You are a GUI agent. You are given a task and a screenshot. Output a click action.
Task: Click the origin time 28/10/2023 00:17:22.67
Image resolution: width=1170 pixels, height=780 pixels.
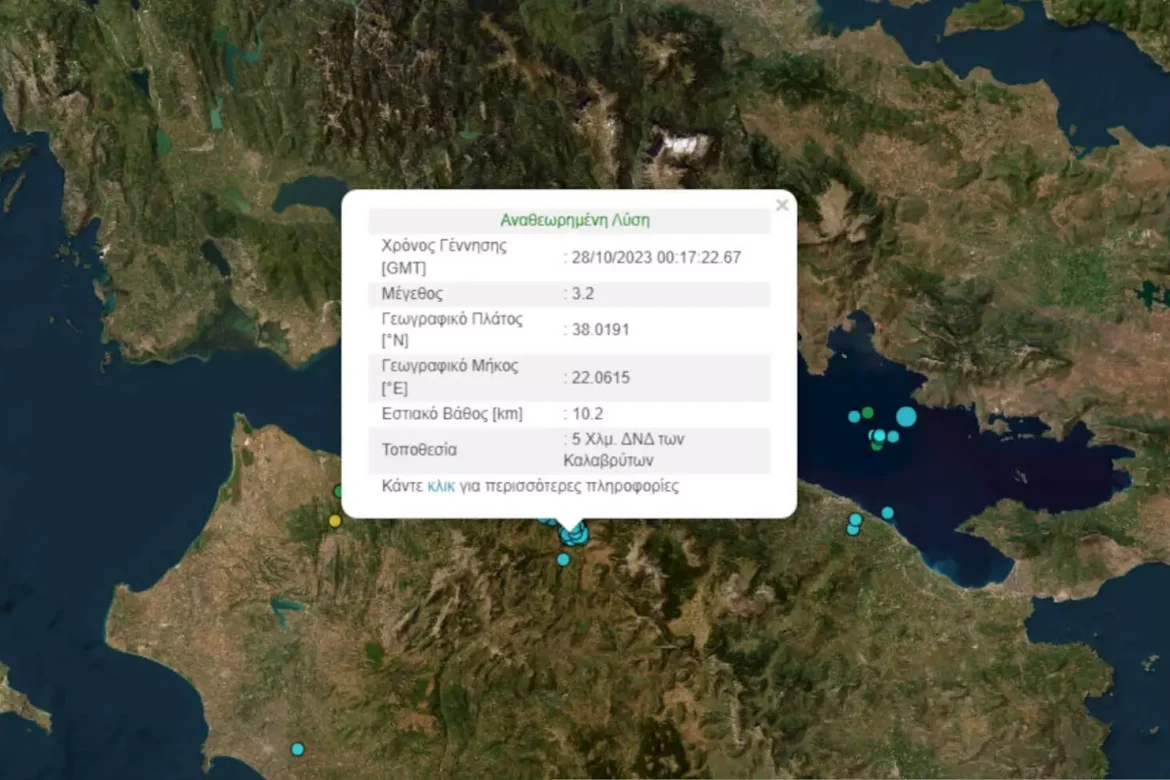(655, 257)
